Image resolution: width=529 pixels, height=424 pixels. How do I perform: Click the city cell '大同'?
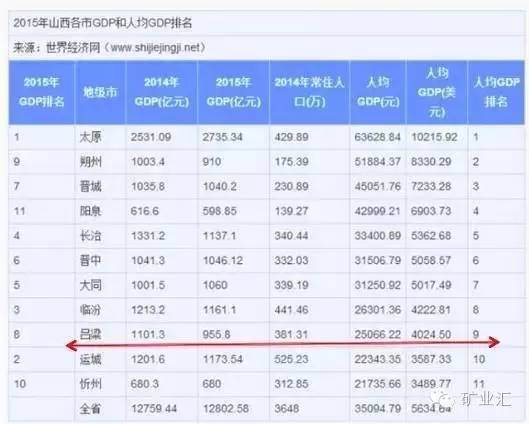click(x=90, y=285)
